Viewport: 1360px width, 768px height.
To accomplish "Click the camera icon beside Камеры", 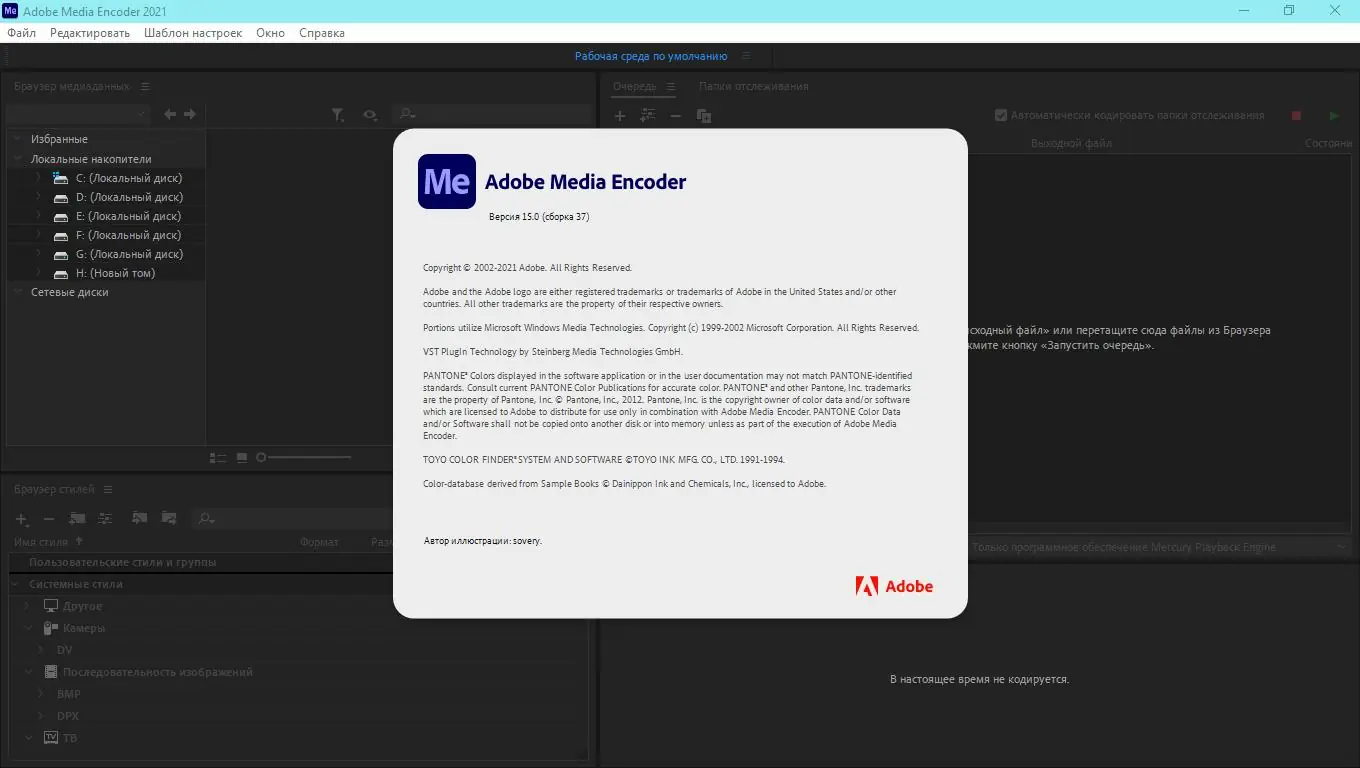I will click(x=51, y=628).
